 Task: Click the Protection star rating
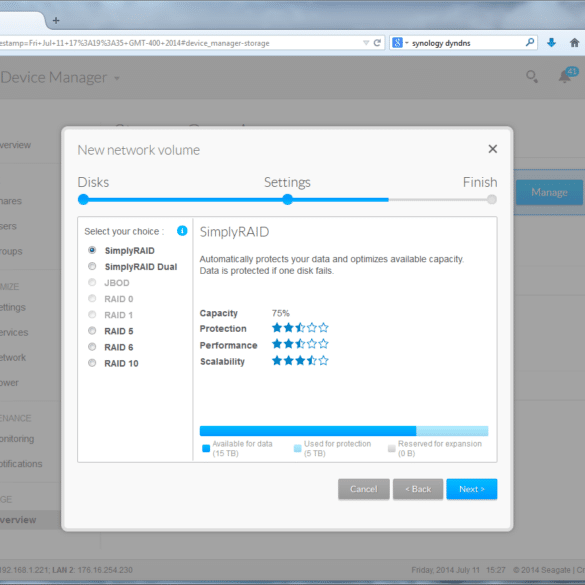300,328
